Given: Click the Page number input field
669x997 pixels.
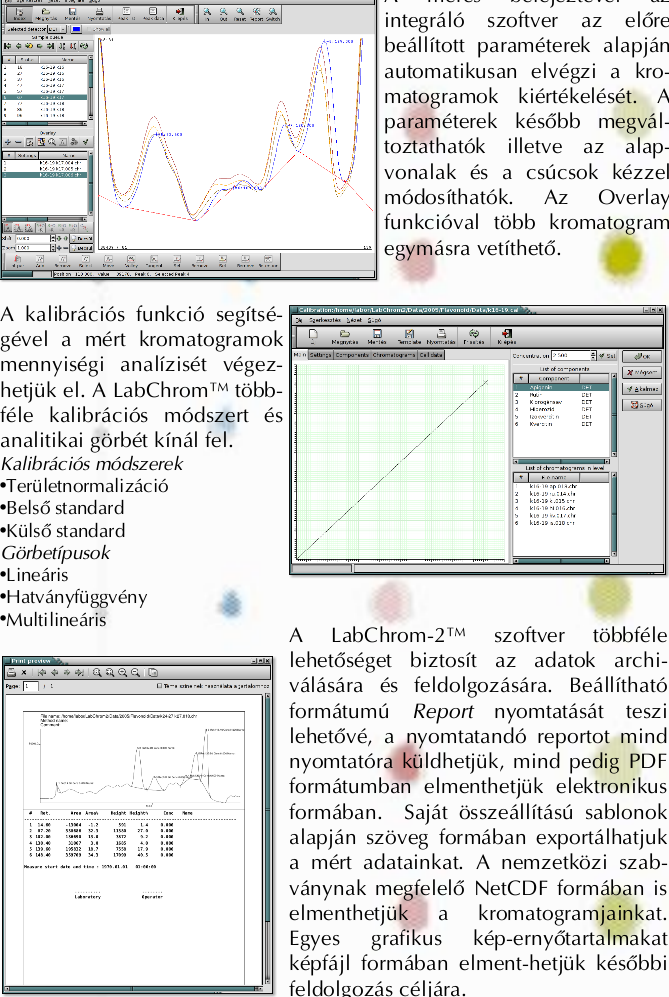Looking at the screenshot, I should pyautogui.click(x=32, y=687).
